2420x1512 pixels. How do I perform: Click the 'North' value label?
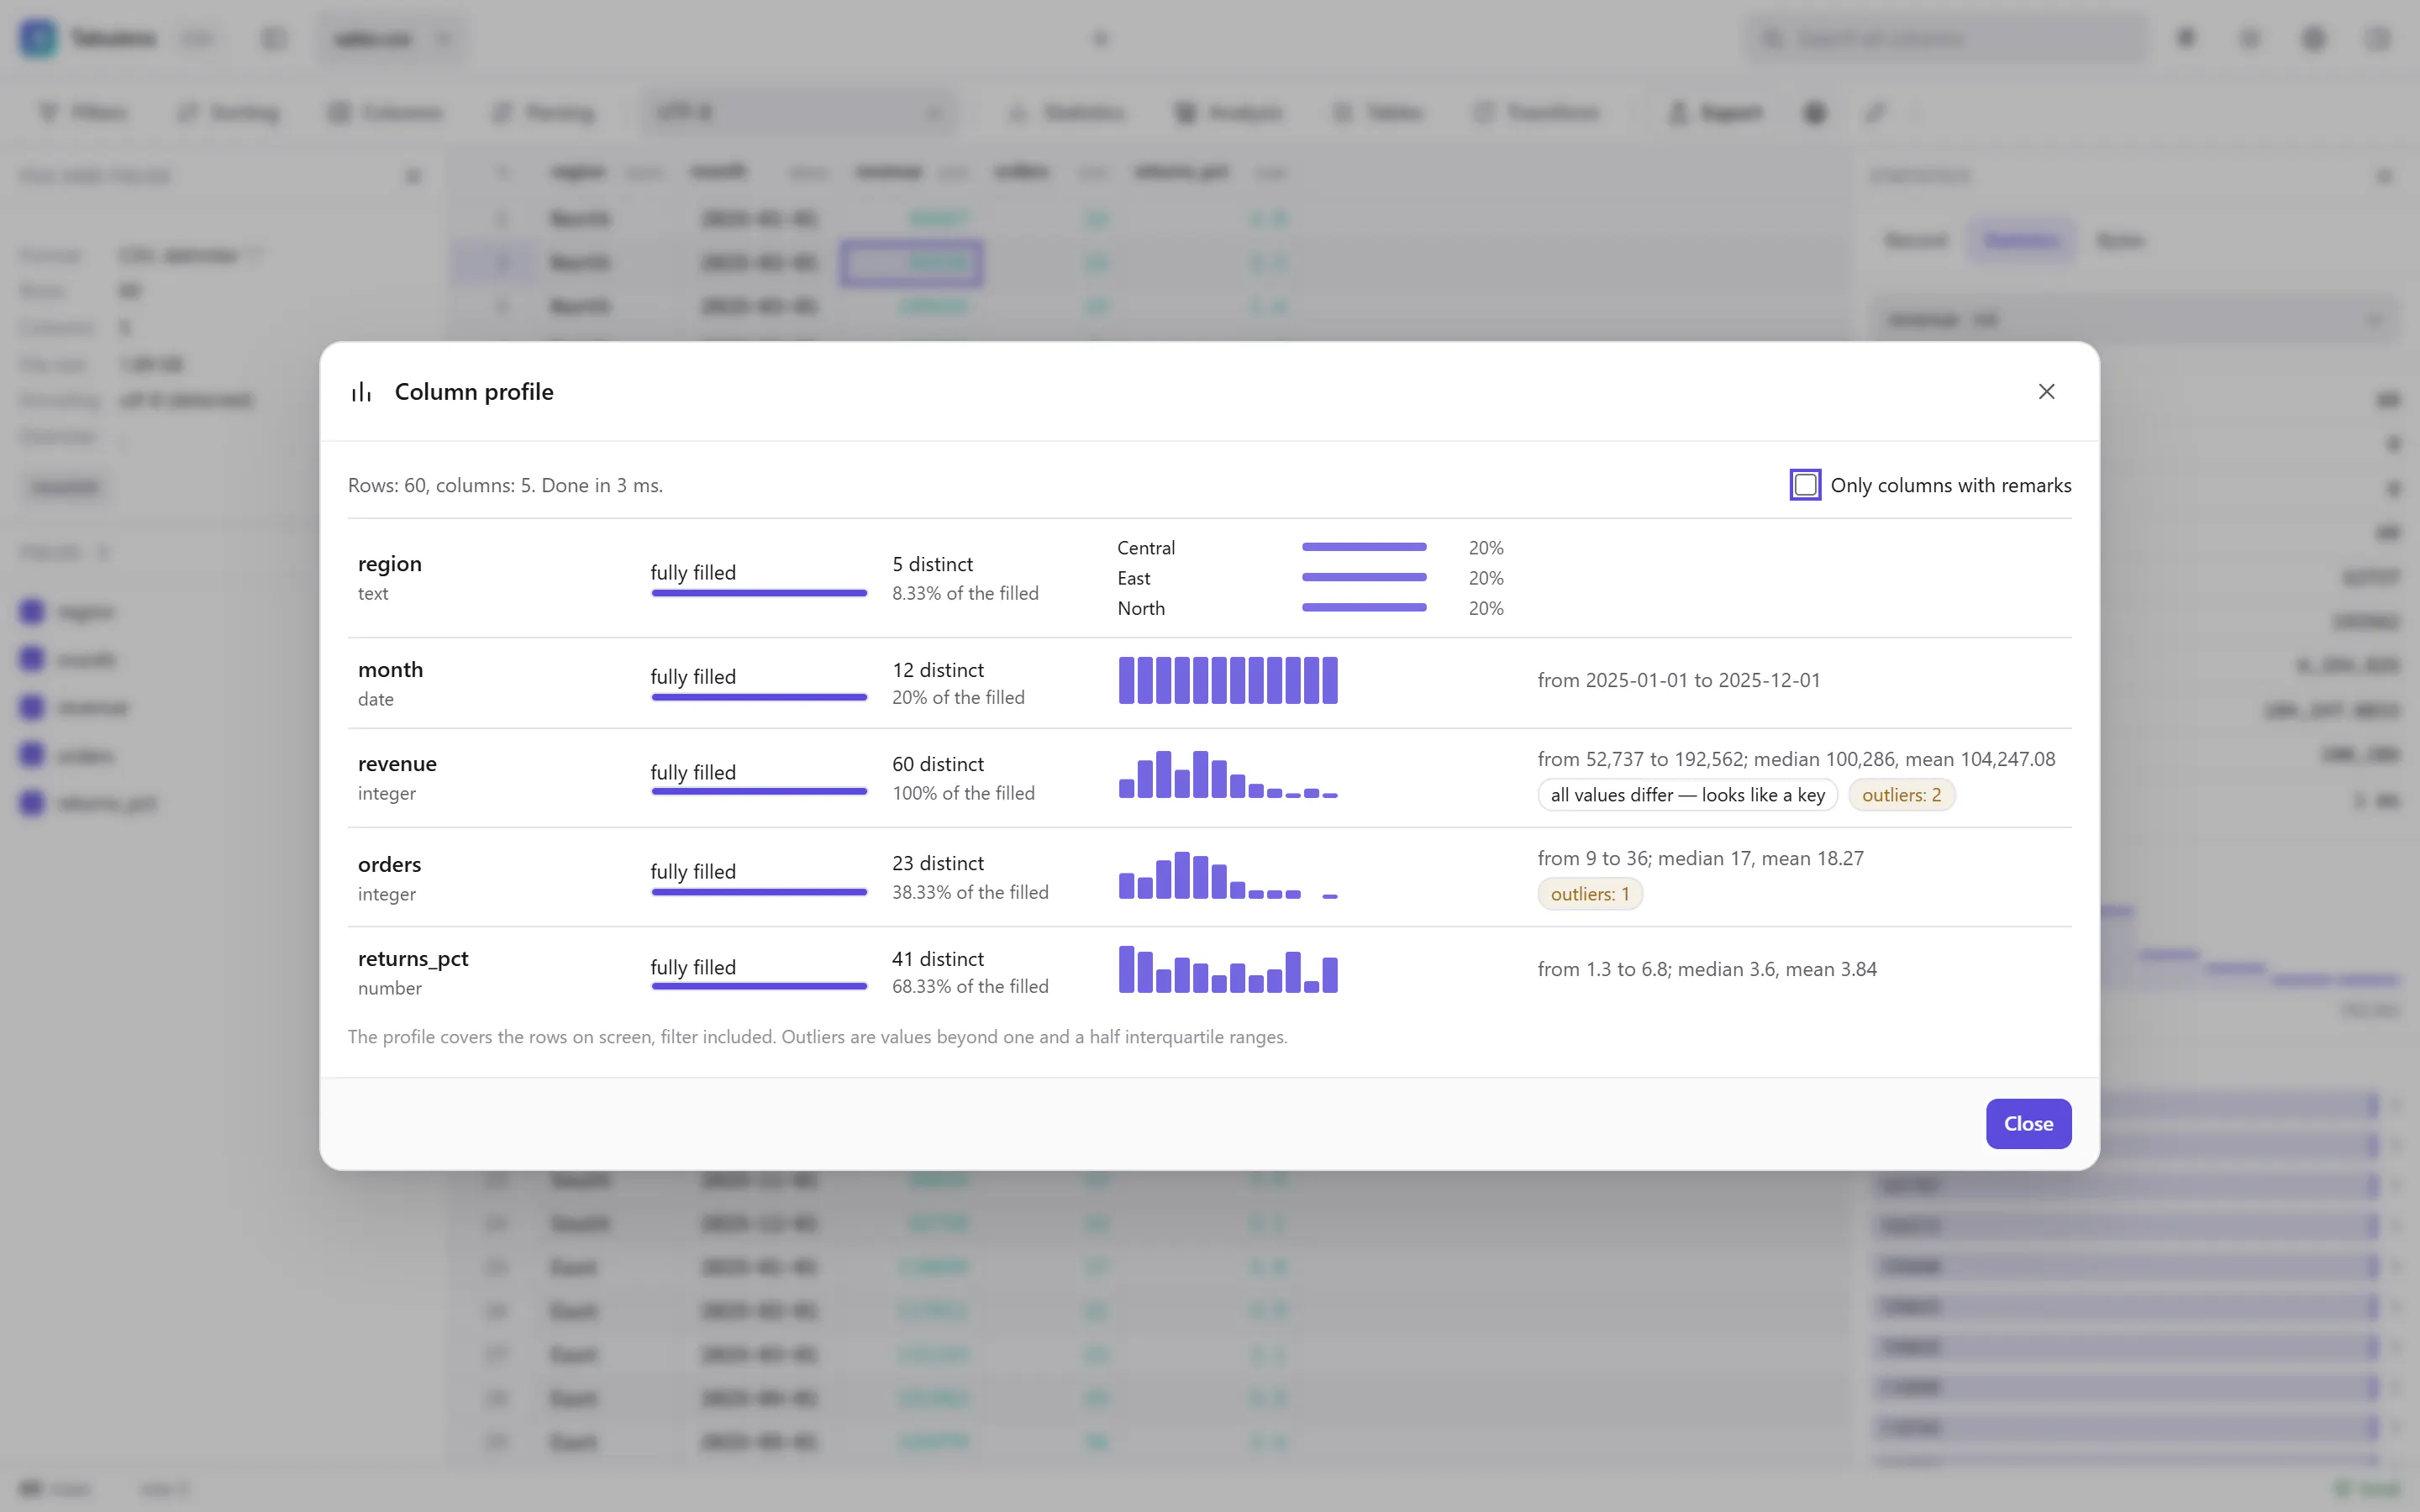point(1141,608)
